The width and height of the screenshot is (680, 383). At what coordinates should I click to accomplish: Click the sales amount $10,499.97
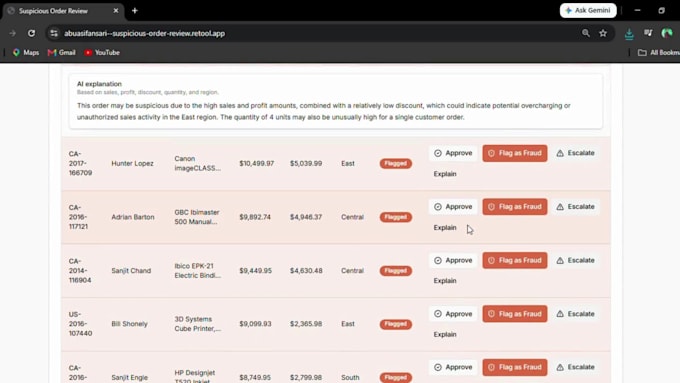pos(257,164)
